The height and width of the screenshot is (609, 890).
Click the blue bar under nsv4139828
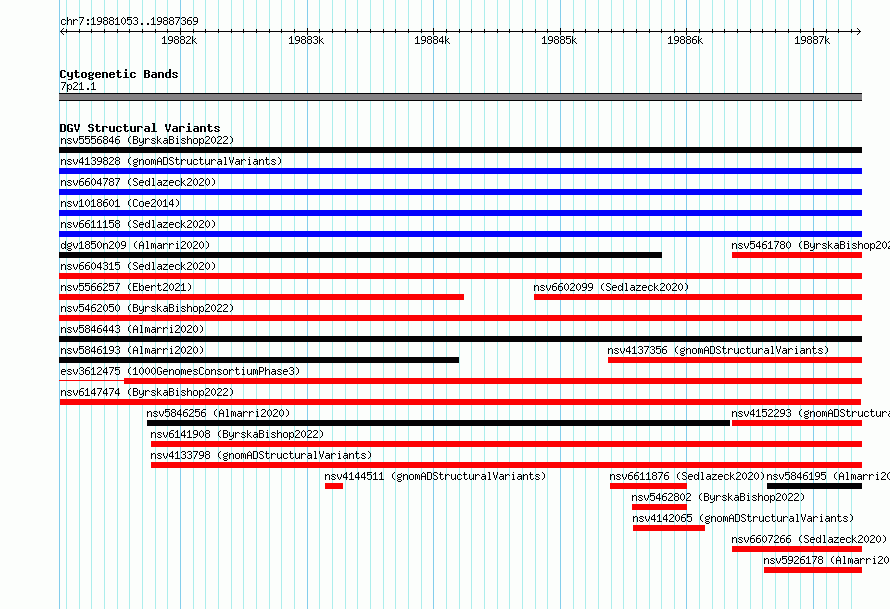pos(460,171)
